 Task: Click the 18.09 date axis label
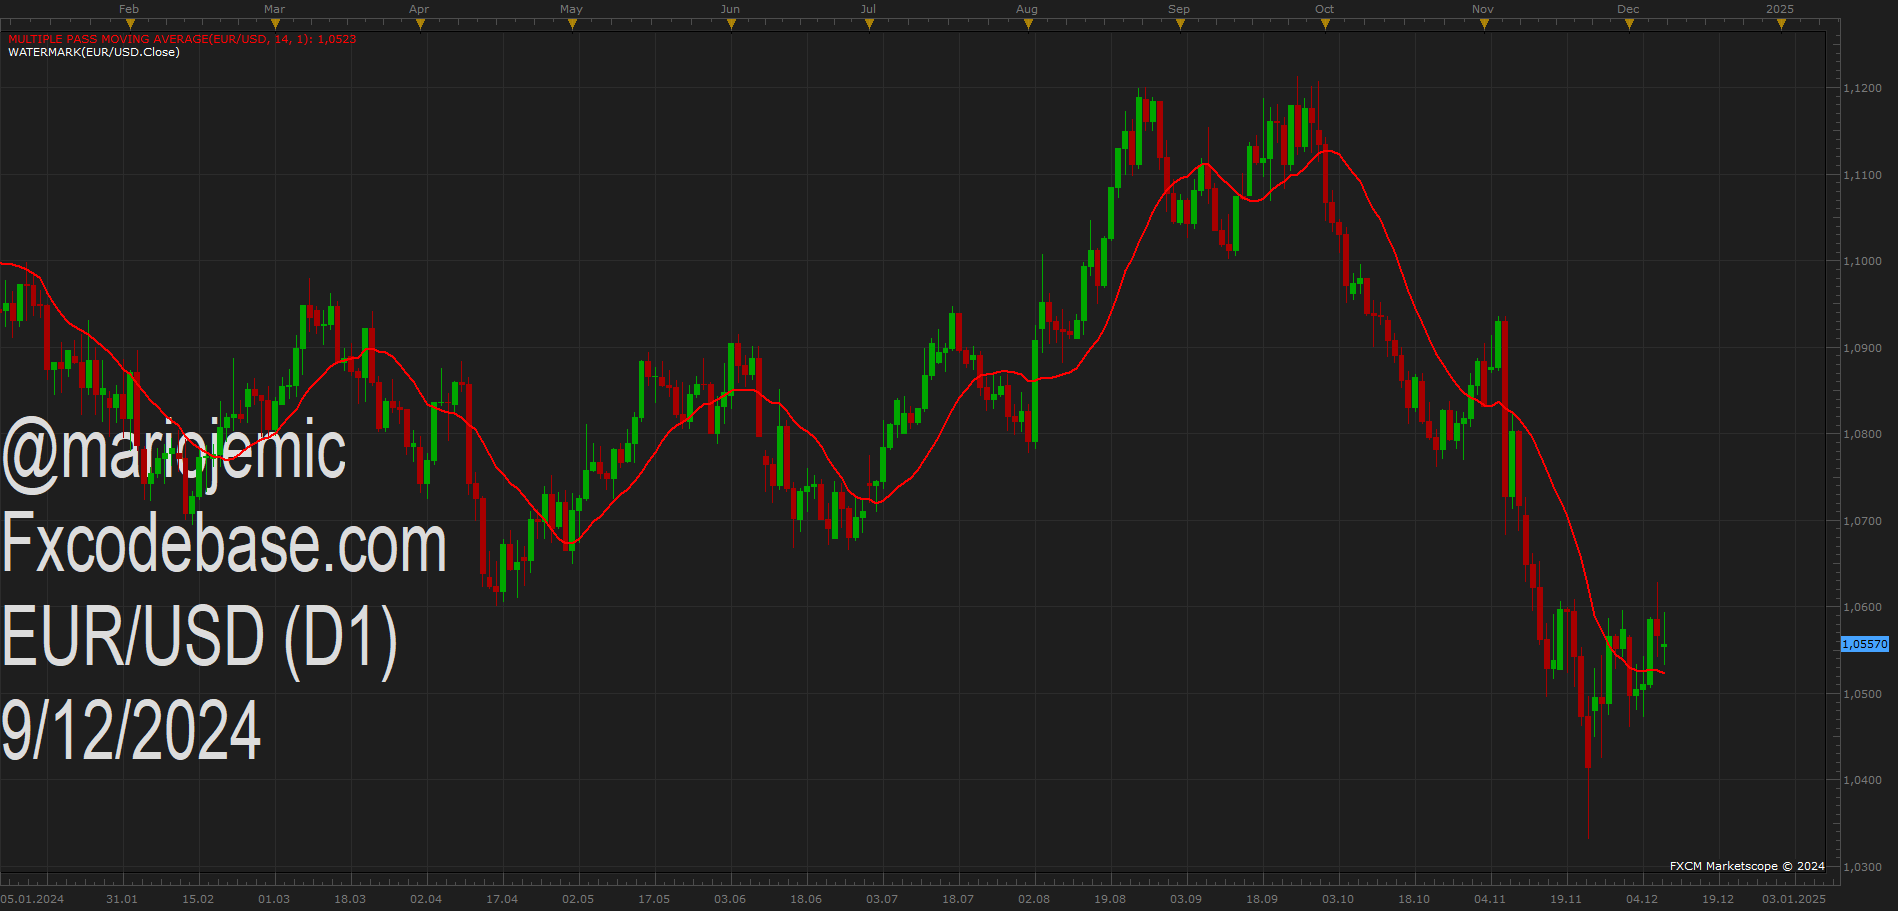click(x=1262, y=899)
